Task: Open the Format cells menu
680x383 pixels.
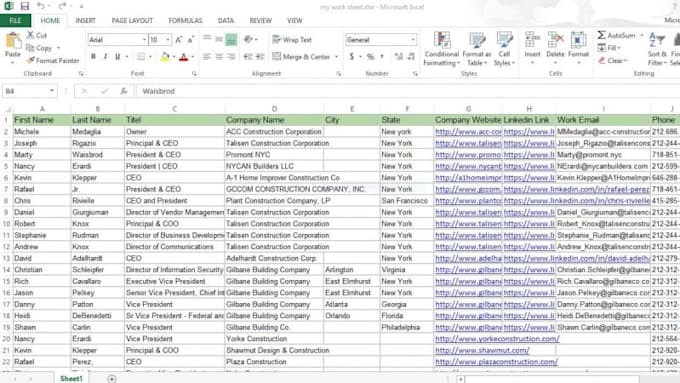Action: [579, 48]
